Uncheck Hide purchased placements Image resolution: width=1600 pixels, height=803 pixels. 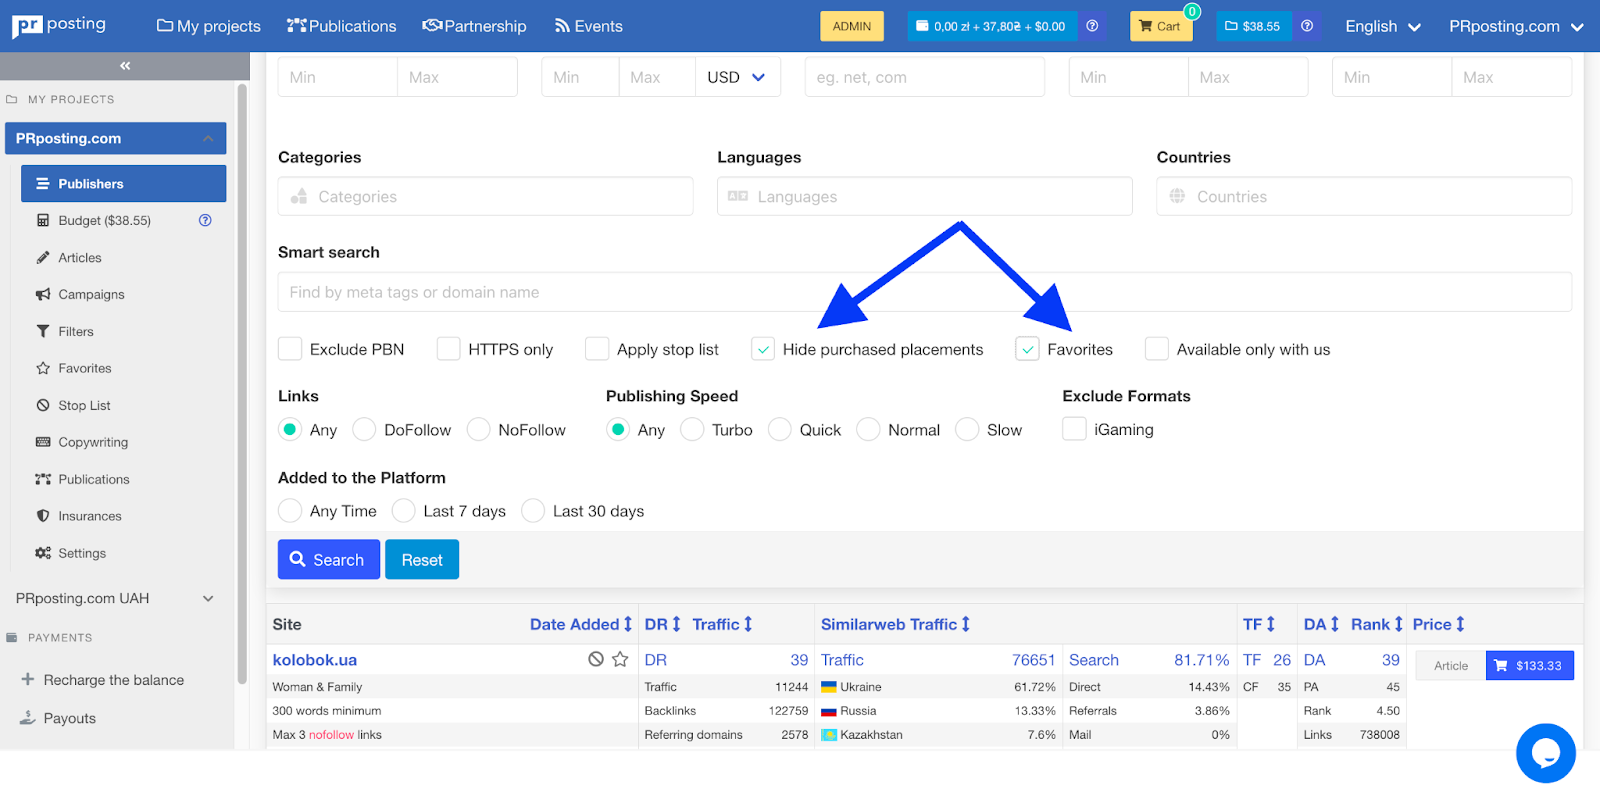click(x=763, y=349)
